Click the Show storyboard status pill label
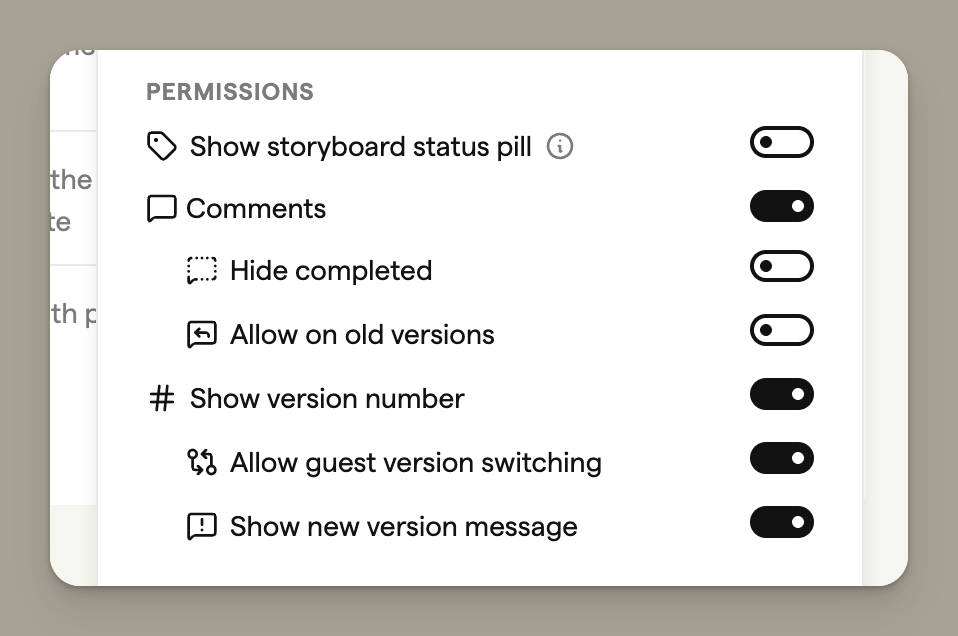 [360, 147]
